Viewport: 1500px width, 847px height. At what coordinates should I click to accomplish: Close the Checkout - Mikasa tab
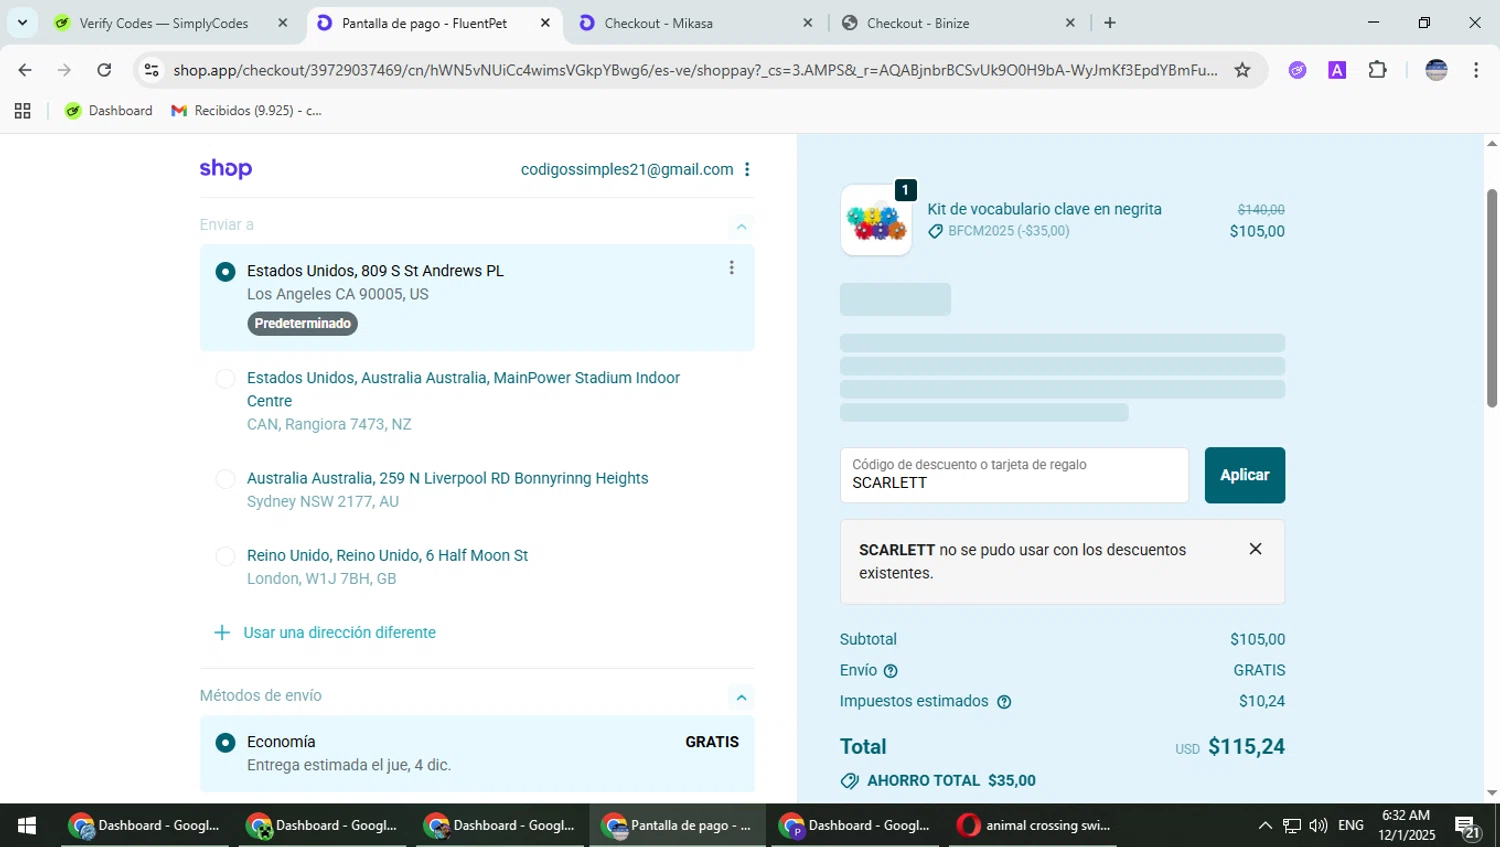click(x=808, y=23)
